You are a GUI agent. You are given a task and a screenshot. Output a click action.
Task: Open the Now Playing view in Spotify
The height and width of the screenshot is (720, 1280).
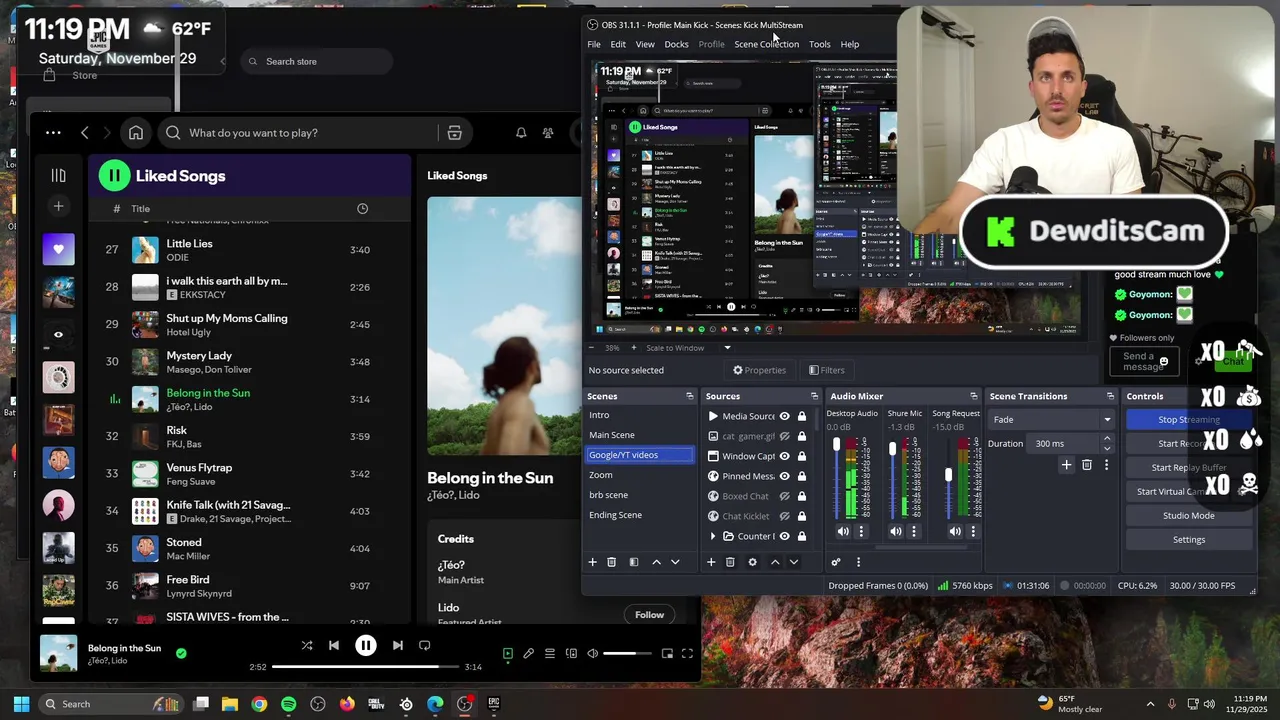pos(508,653)
